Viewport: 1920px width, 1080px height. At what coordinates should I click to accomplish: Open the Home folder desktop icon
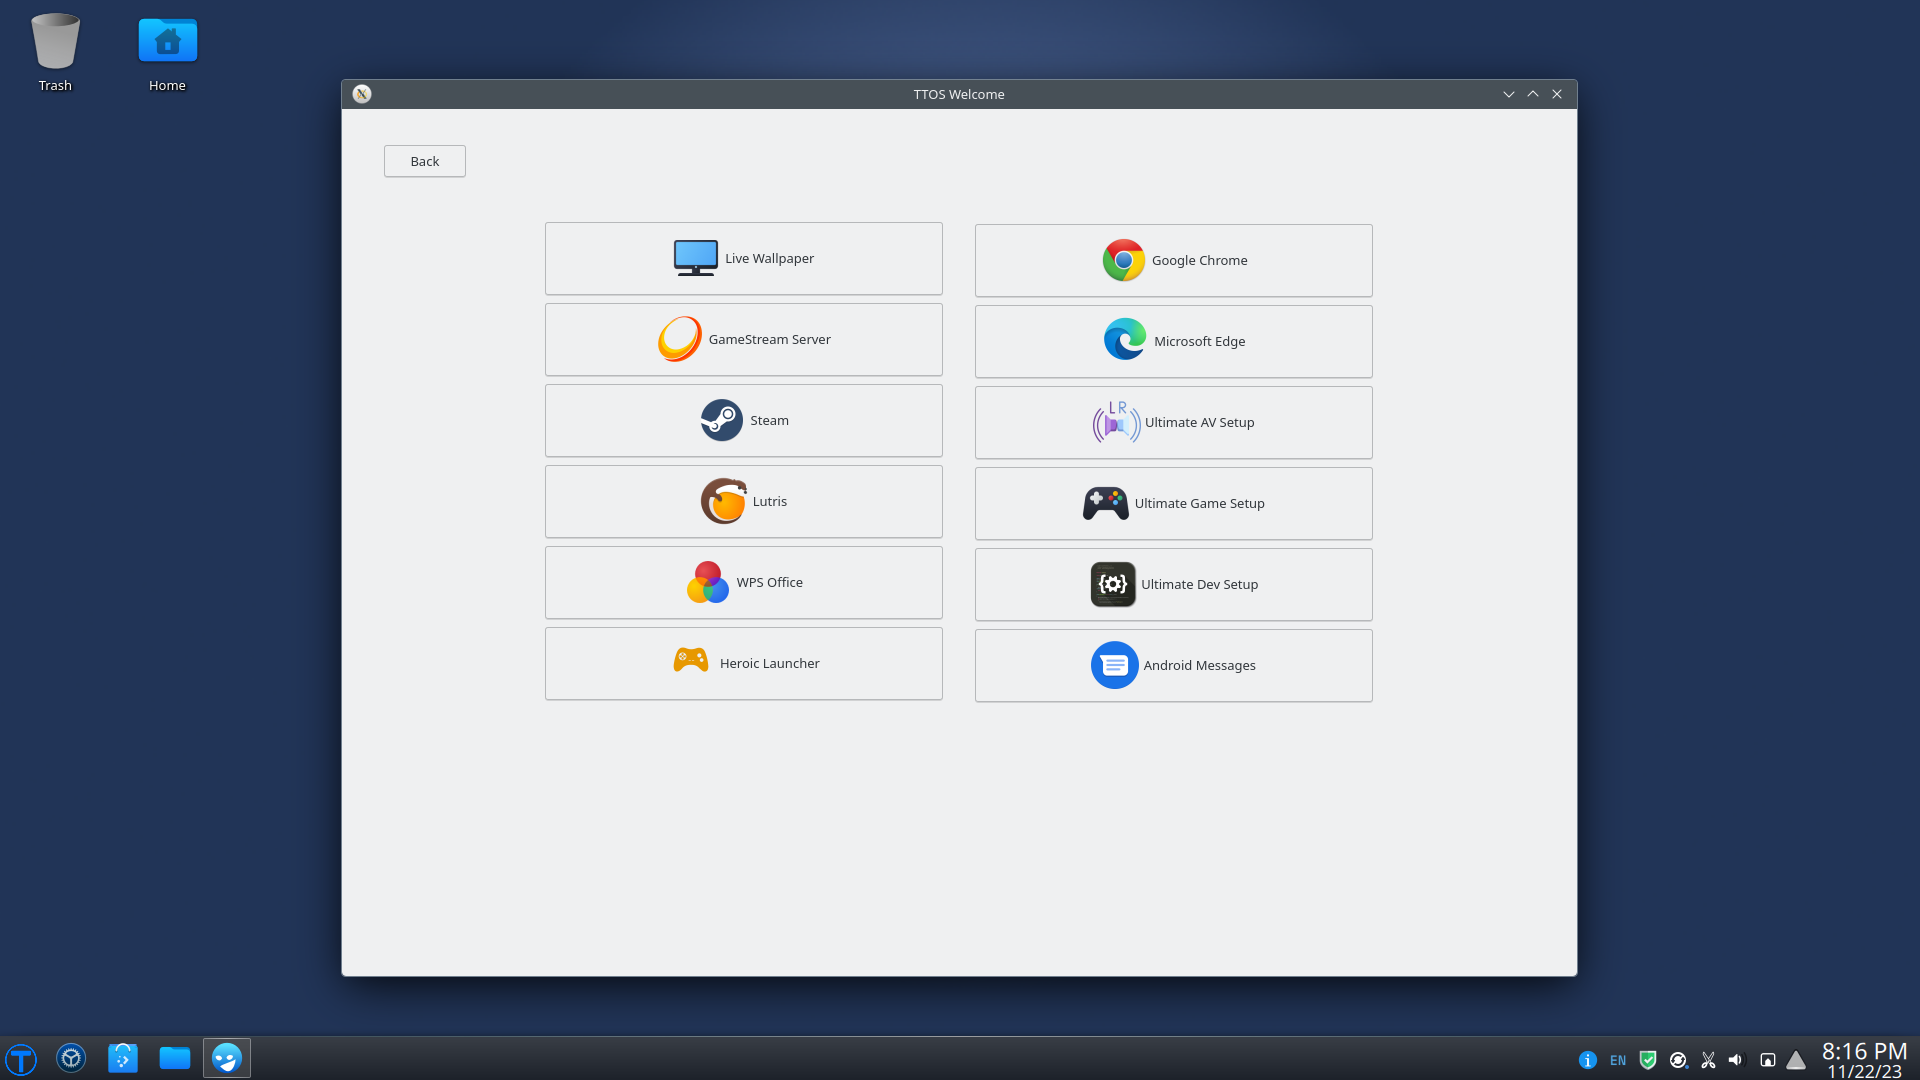coord(167,52)
